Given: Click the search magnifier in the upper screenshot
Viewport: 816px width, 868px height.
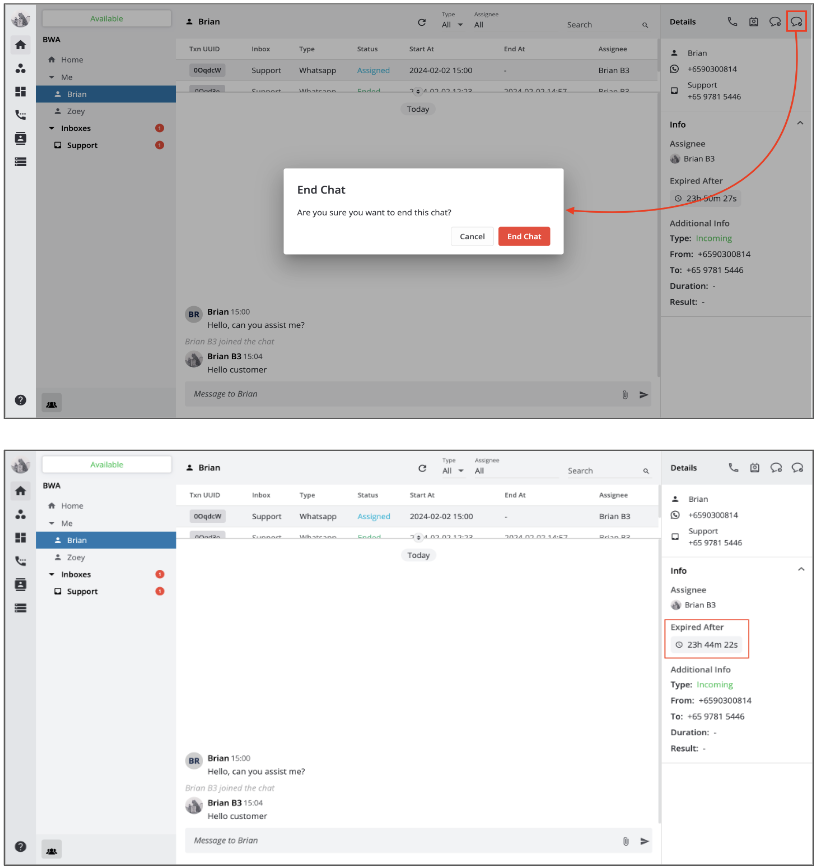Looking at the screenshot, I should click(645, 25).
